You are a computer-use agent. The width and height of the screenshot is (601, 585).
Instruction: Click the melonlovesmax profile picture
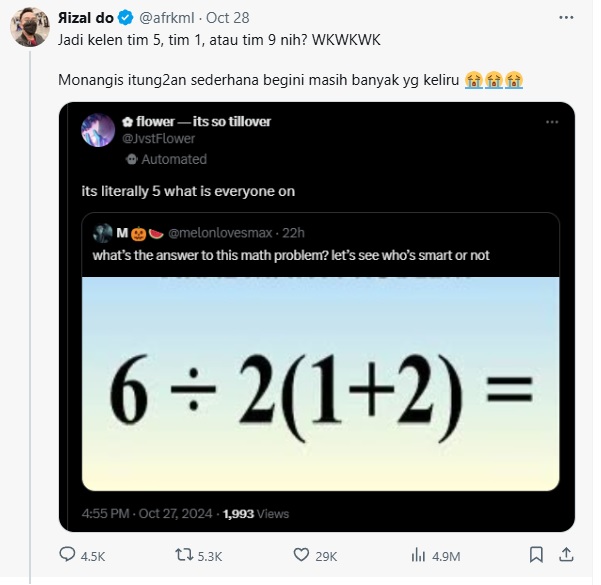click(x=101, y=234)
